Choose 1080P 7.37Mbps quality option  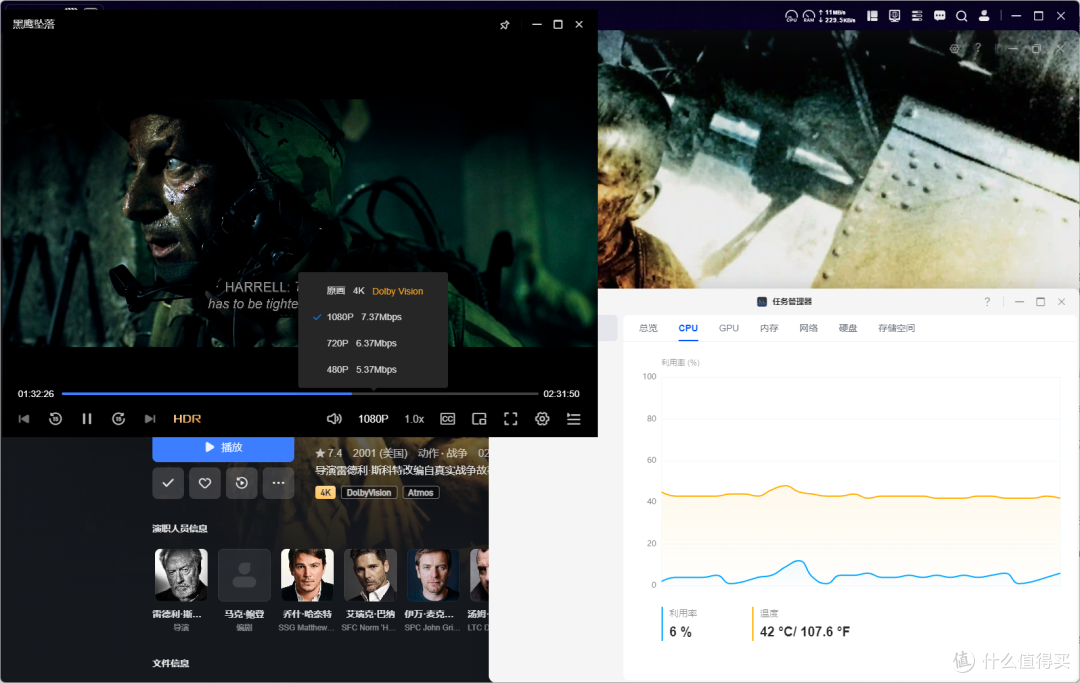(373, 317)
